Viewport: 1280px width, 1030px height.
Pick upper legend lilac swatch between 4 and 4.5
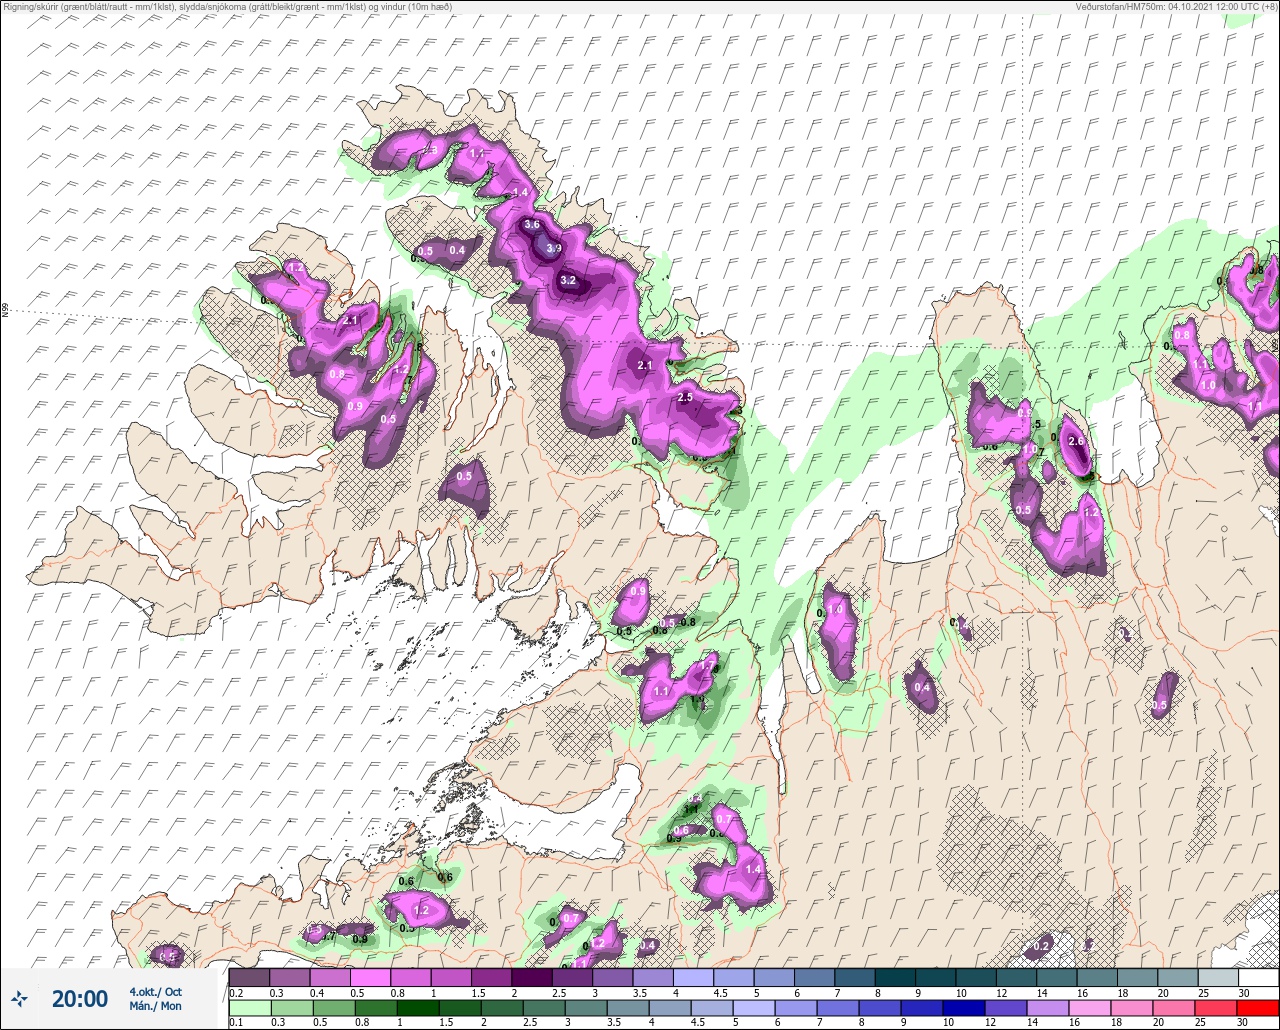[x=693, y=976]
